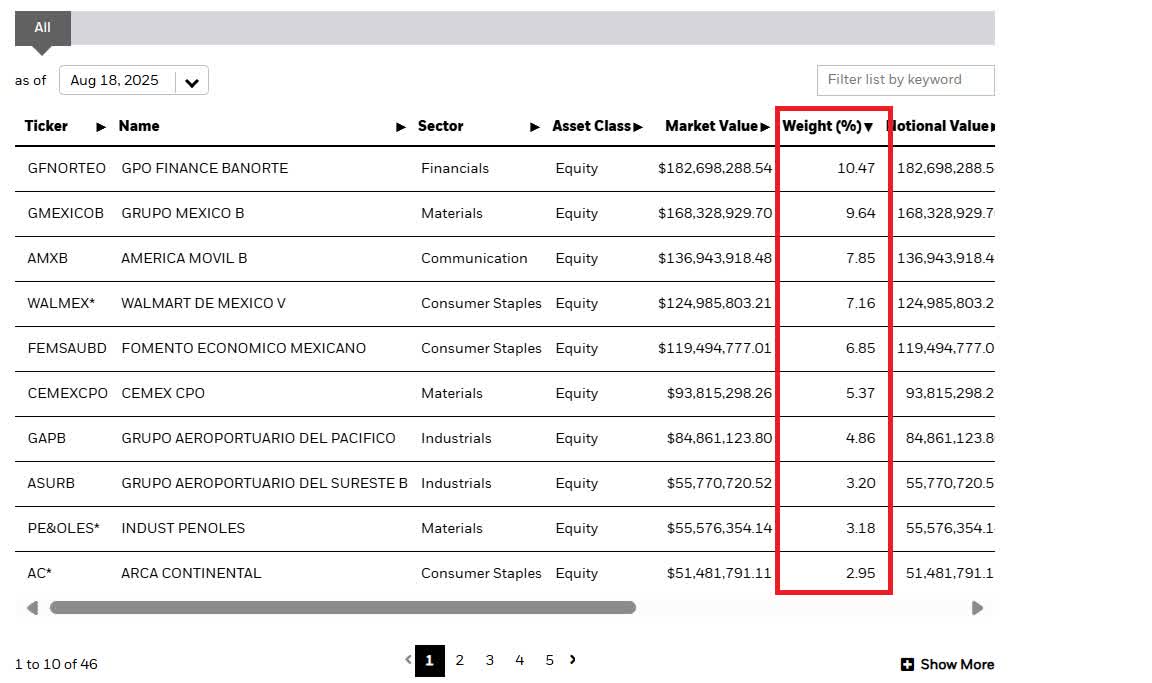Sort by Asset Class column arrow
Viewport: 1152px width, 683px height.
click(x=638, y=127)
